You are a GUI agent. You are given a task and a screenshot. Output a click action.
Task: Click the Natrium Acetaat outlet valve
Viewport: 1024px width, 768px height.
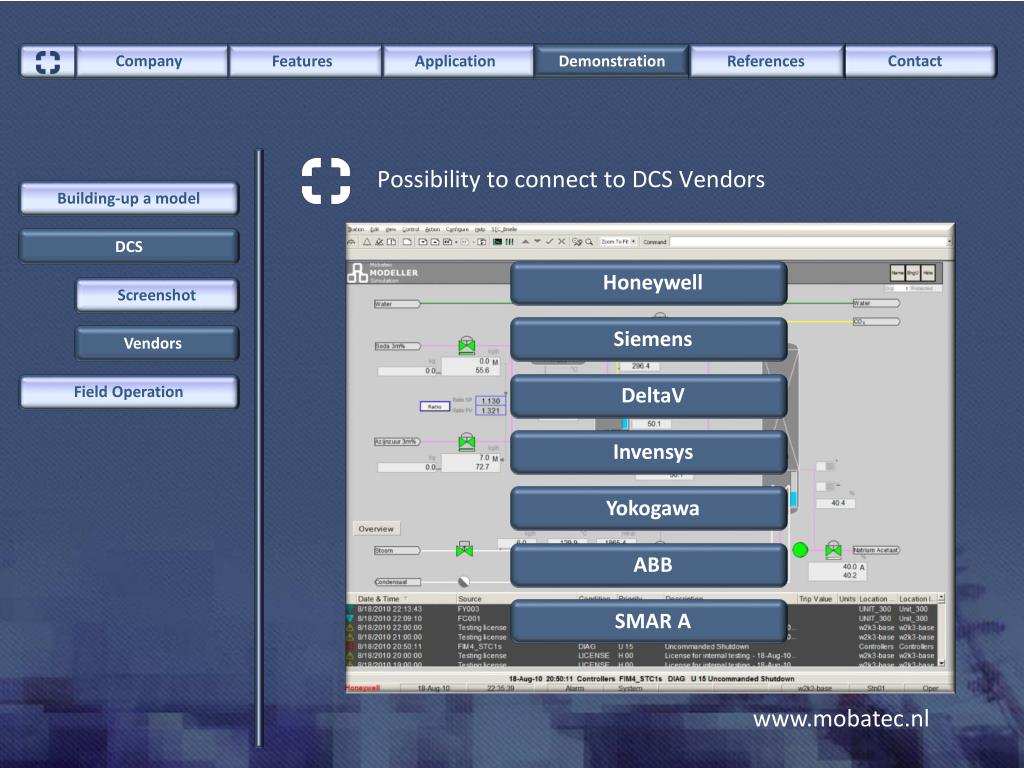coord(833,550)
